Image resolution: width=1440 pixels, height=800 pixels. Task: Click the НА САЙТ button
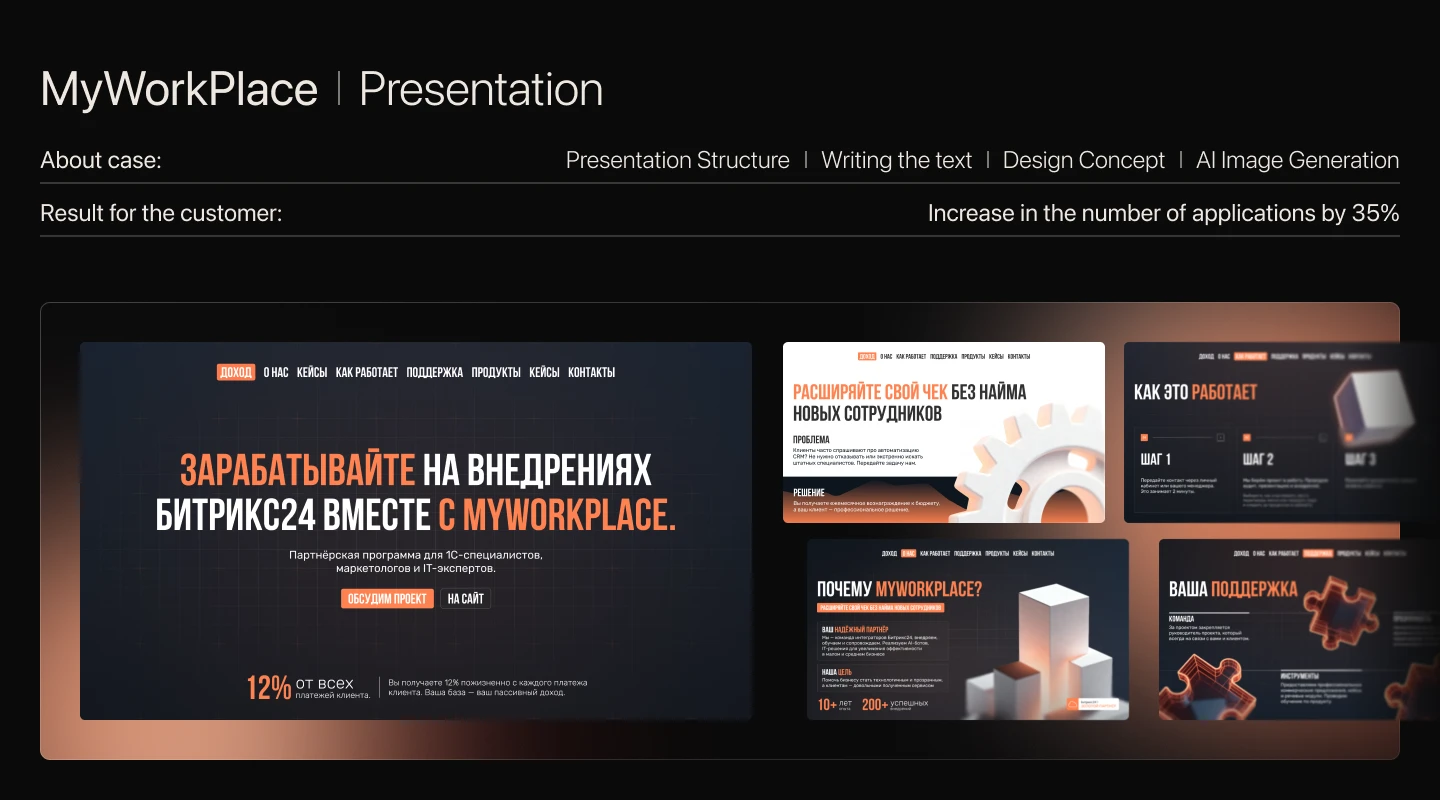click(x=465, y=599)
